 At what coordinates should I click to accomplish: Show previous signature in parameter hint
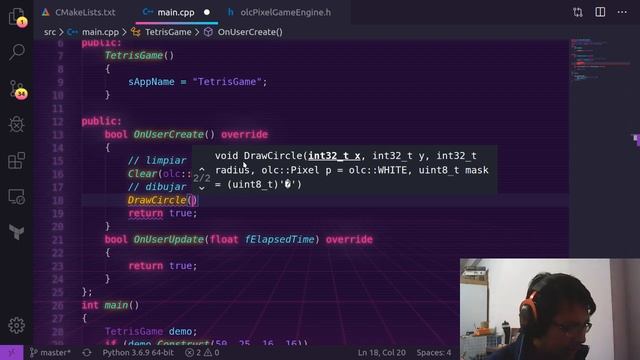click(x=202, y=169)
